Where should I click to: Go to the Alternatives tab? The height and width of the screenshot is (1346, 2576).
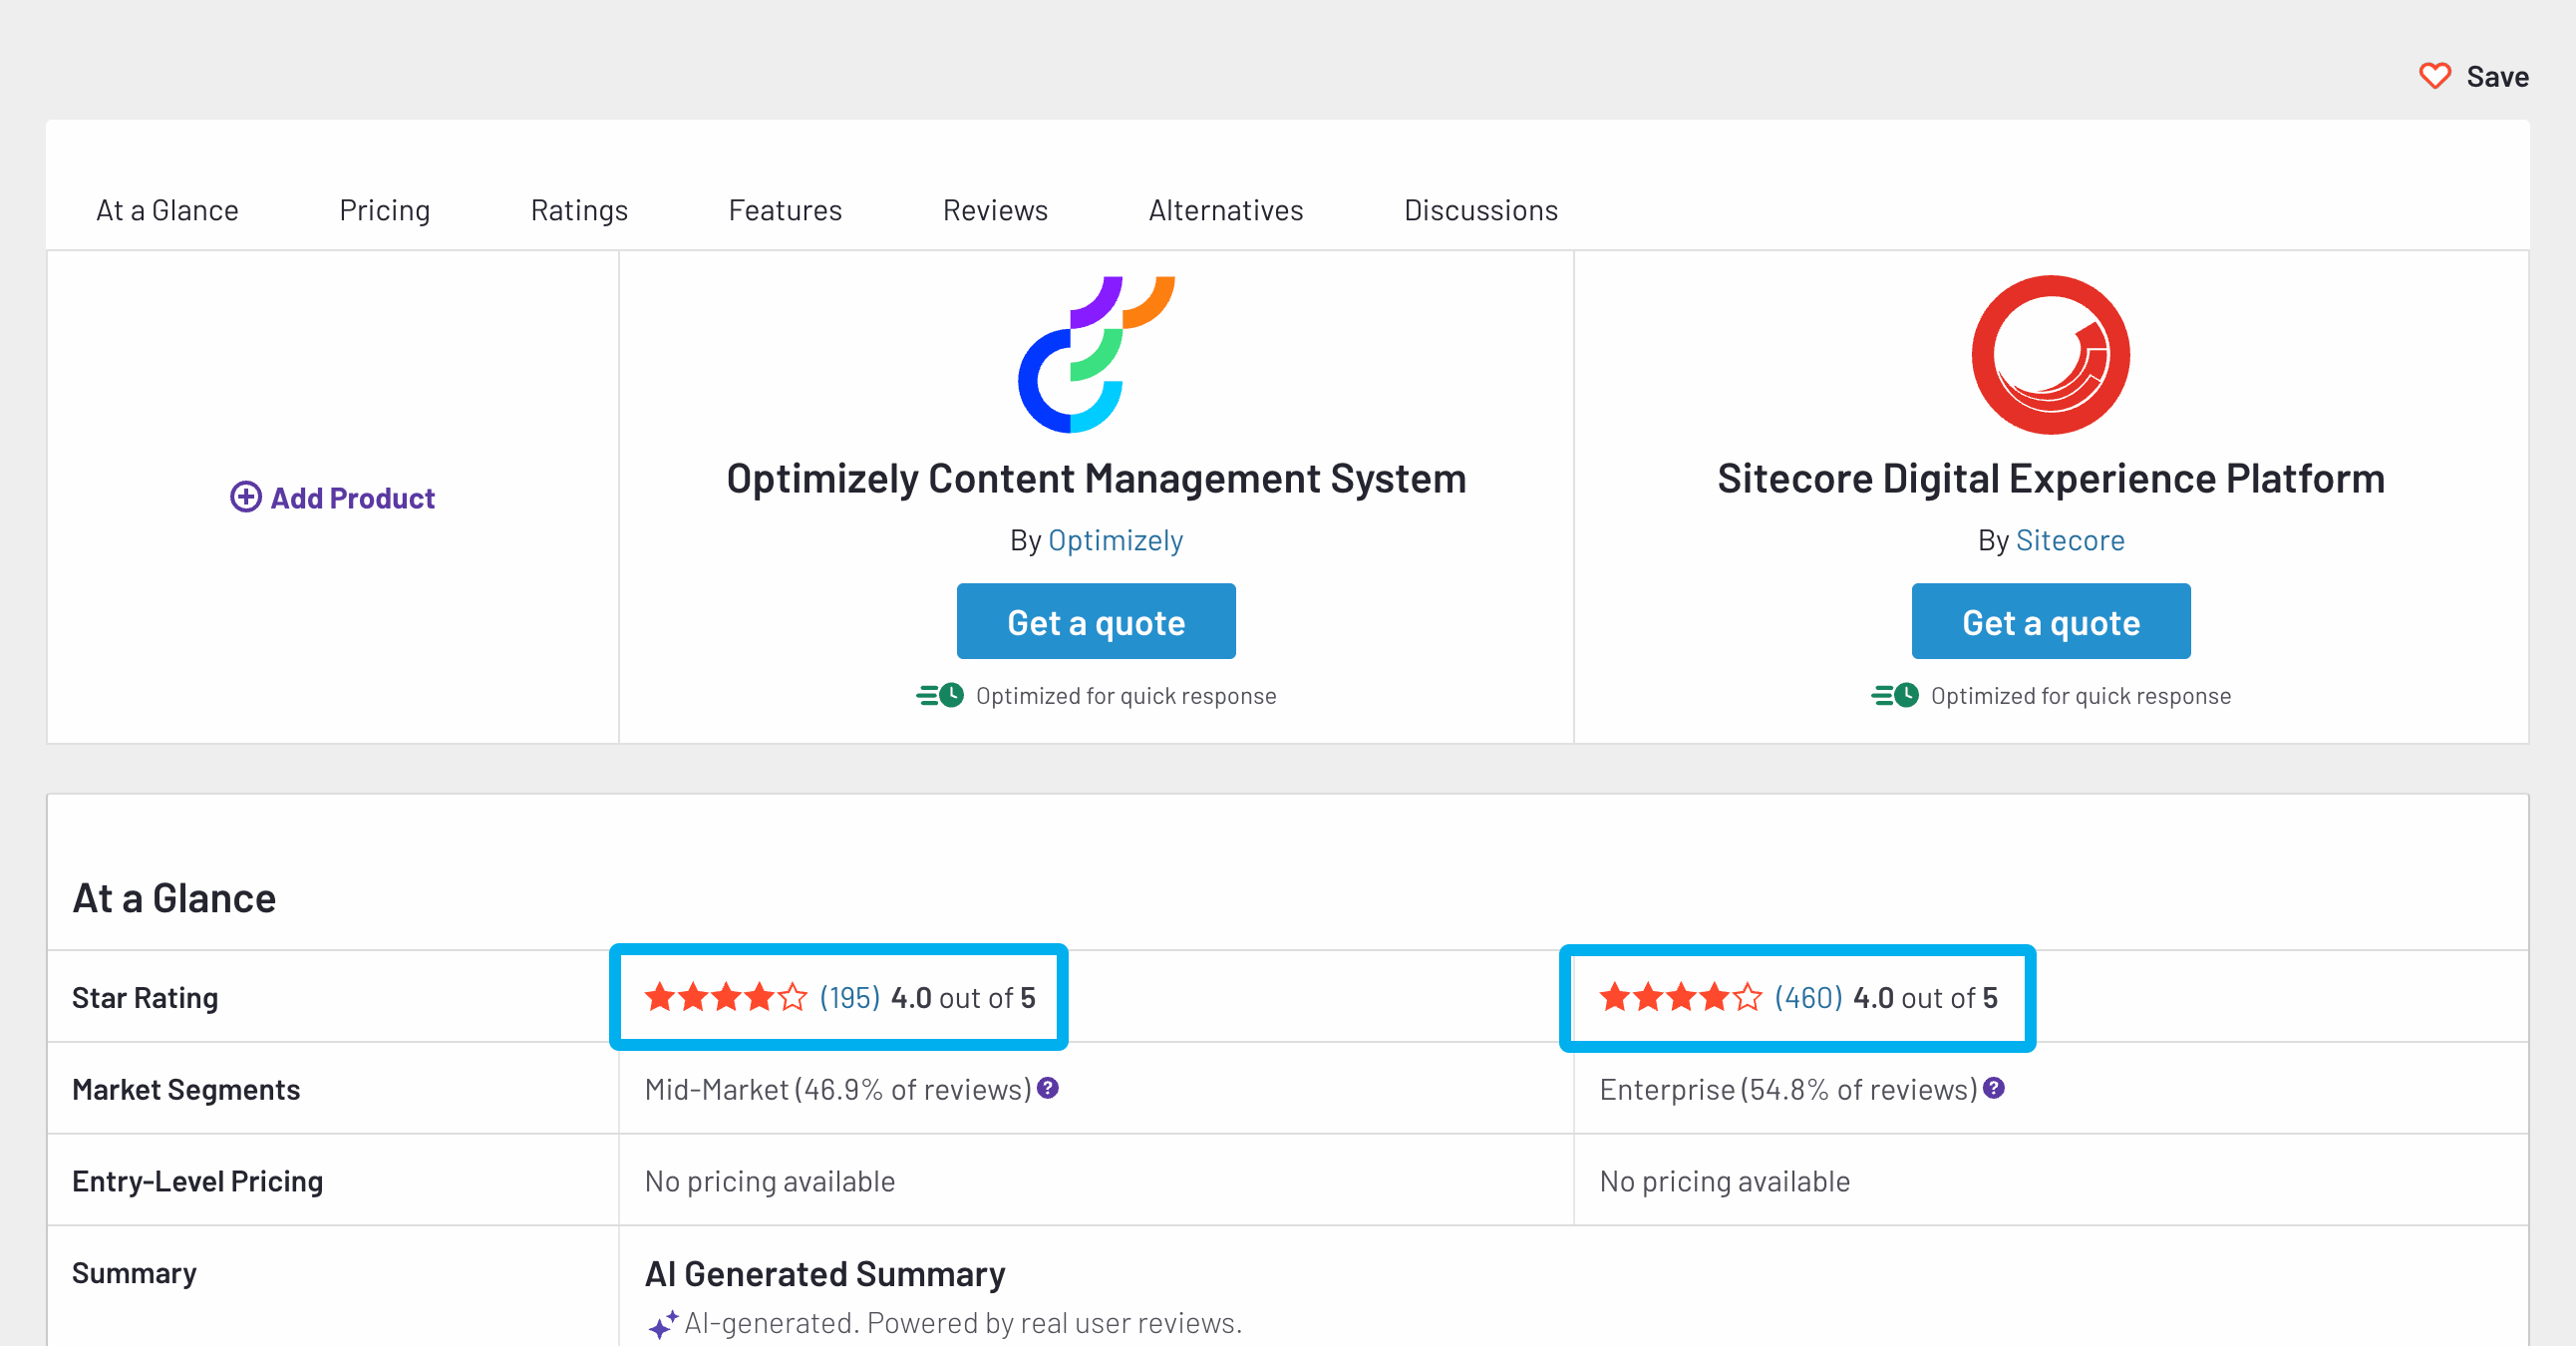[x=1225, y=210]
